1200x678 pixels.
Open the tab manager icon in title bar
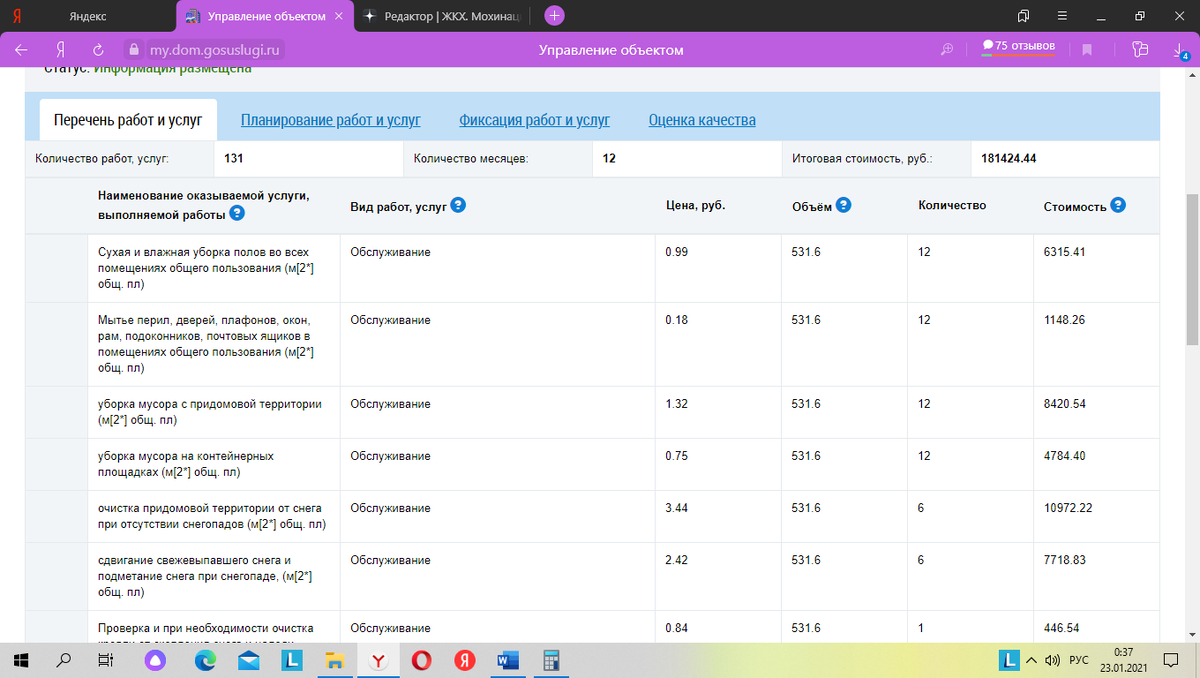pyautogui.click(x=1023, y=16)
